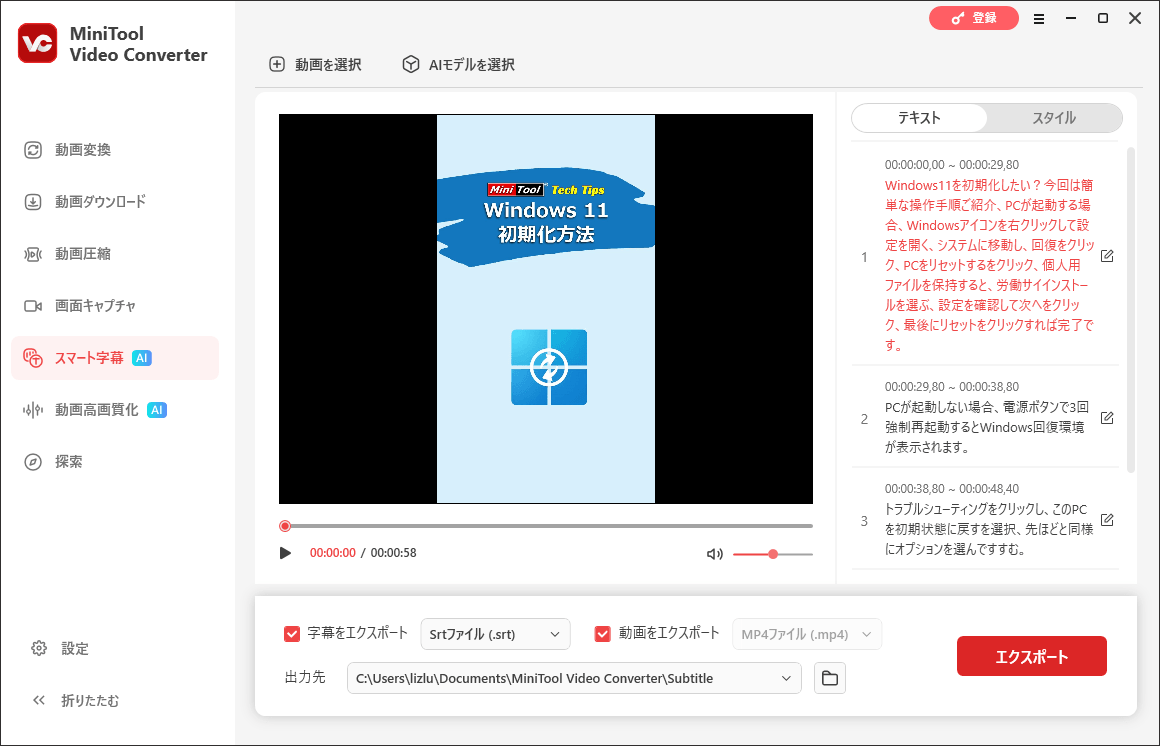1160x746 pixels.
Task: Maximize the application window
Action: point(1102,19)
